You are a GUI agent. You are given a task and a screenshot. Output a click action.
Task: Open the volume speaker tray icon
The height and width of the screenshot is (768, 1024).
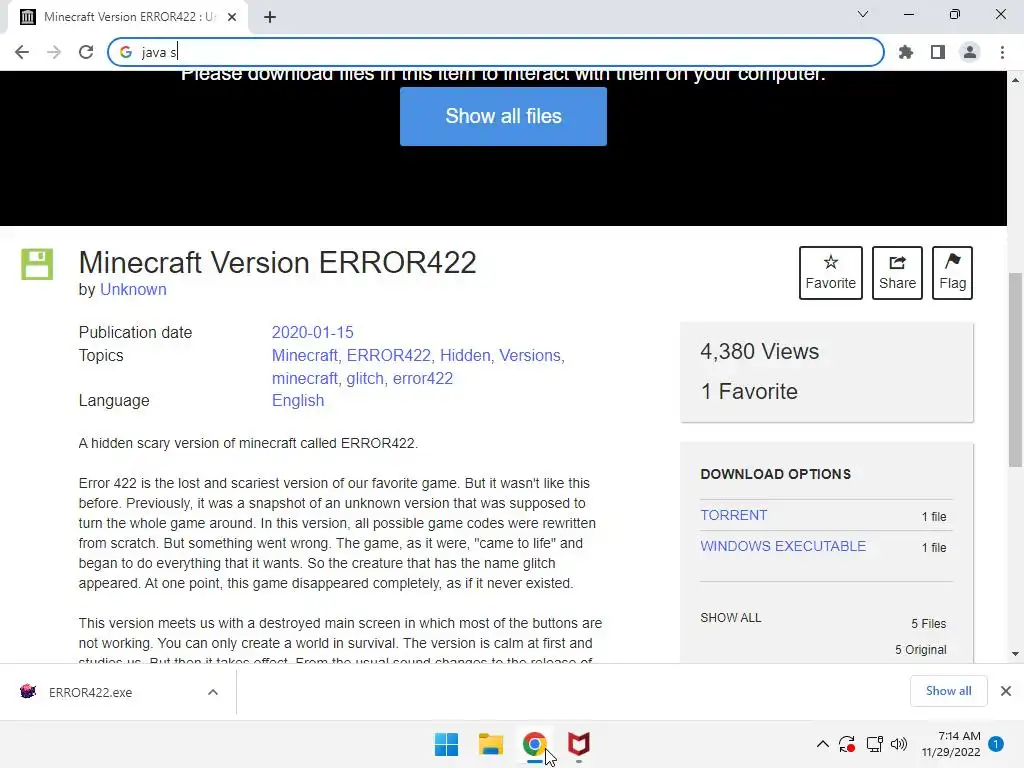899,744
